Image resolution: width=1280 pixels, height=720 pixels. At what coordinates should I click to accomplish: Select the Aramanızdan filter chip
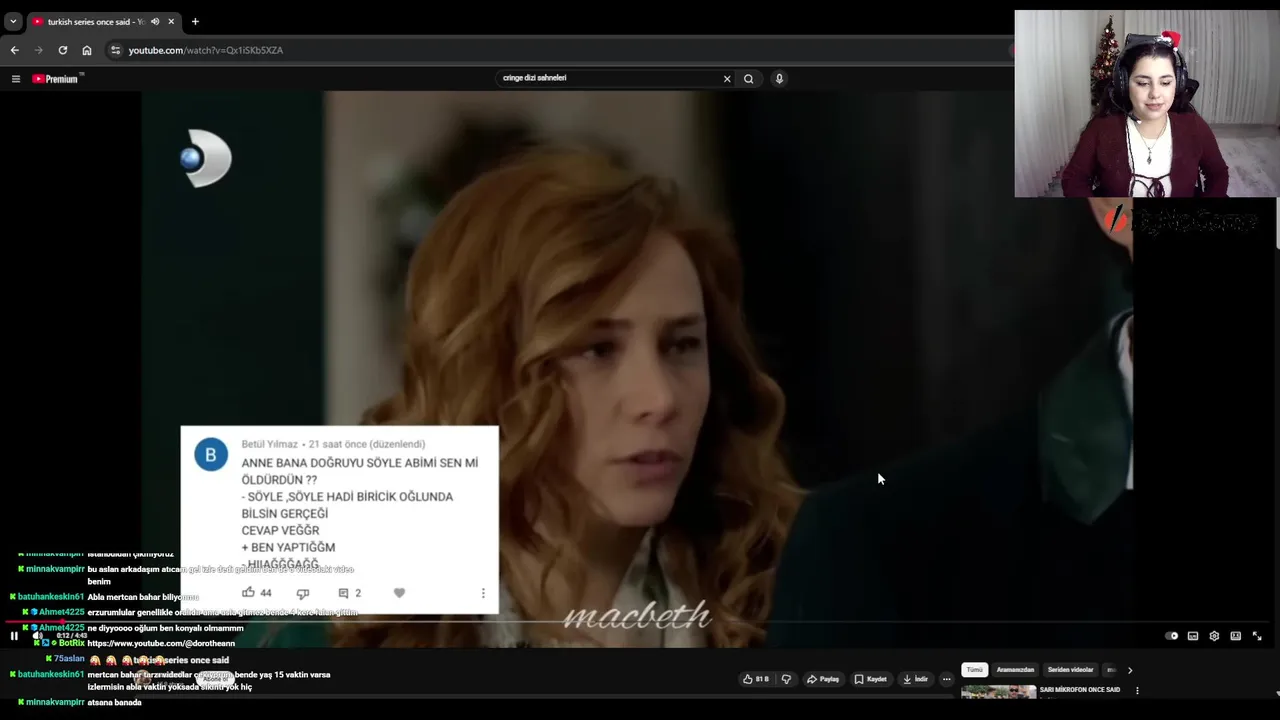tap(1015, 670)
